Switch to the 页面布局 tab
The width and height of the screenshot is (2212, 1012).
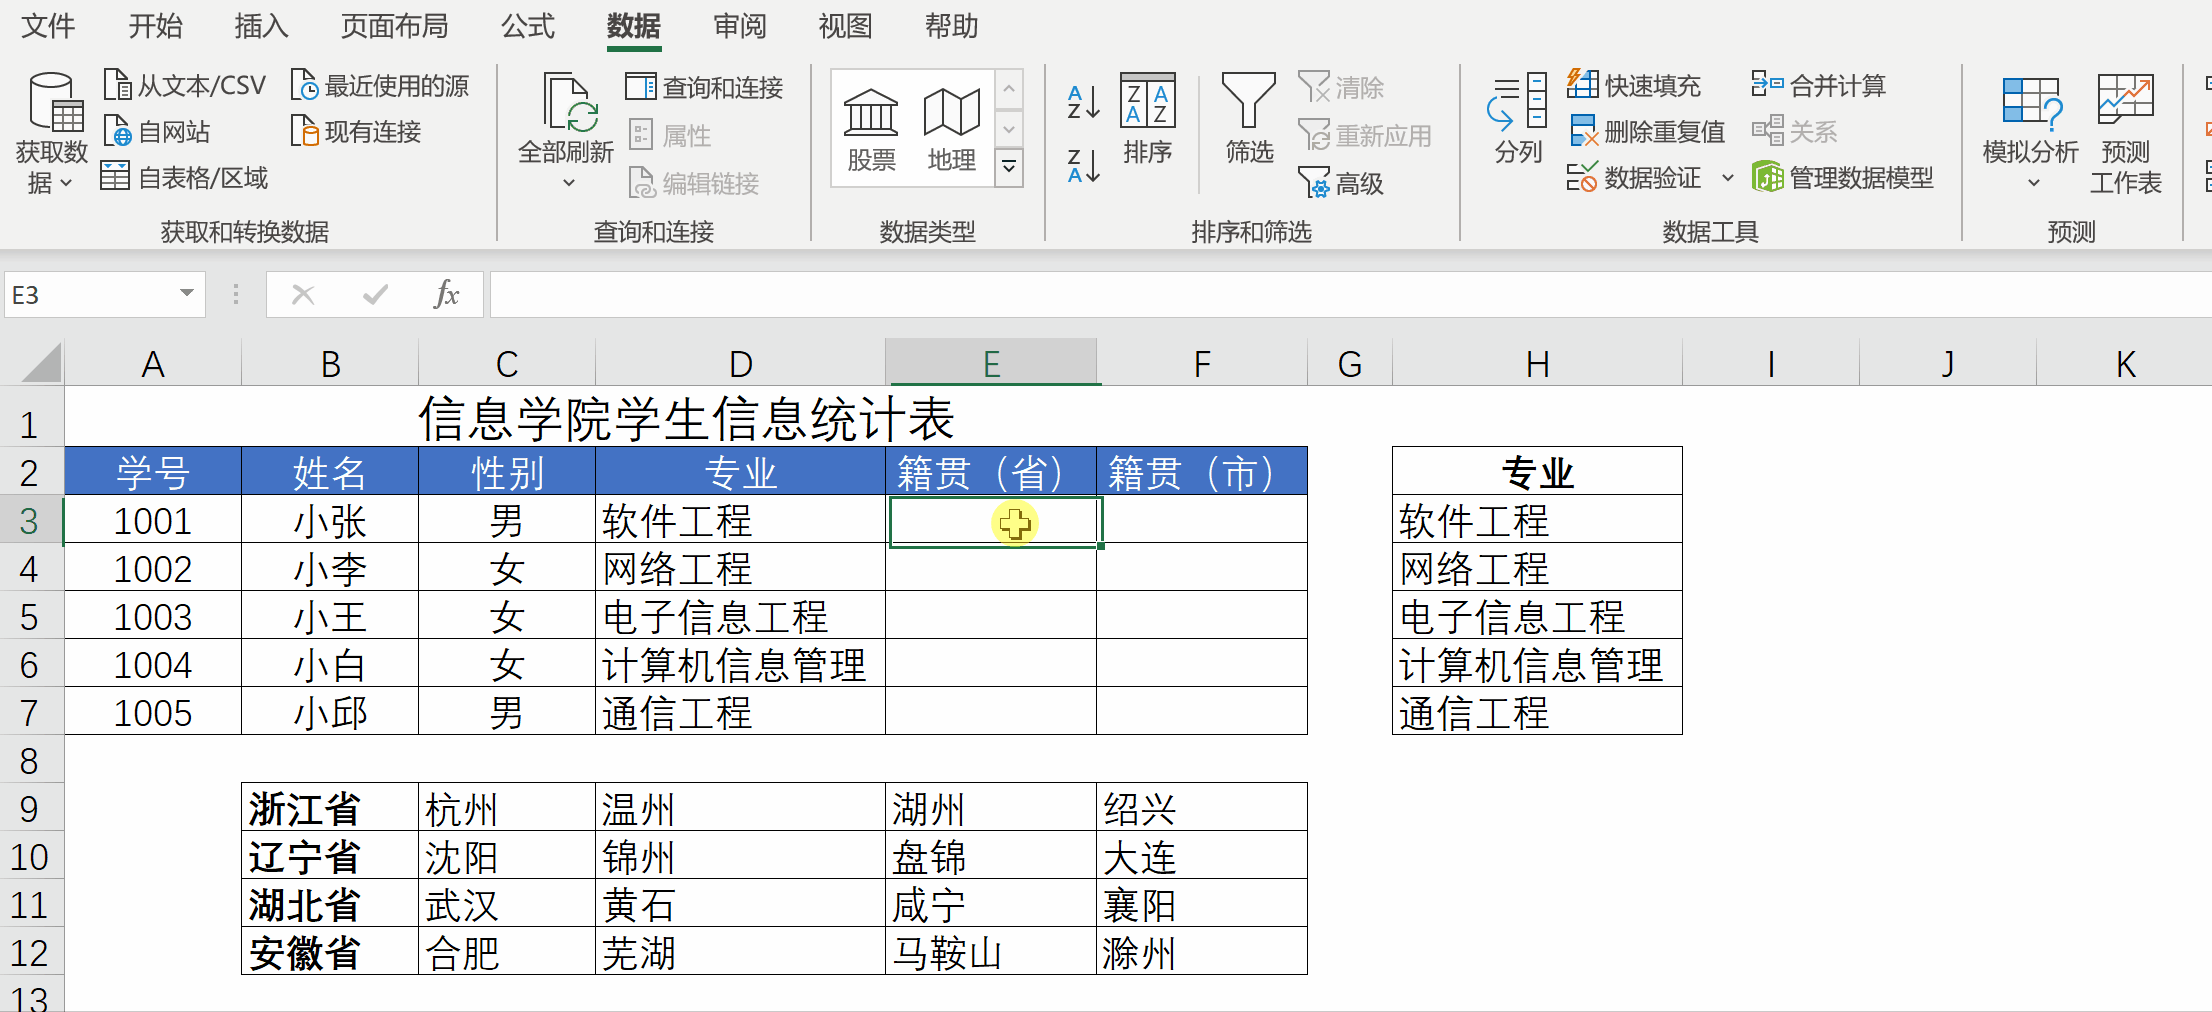click(x=394, y=26)
